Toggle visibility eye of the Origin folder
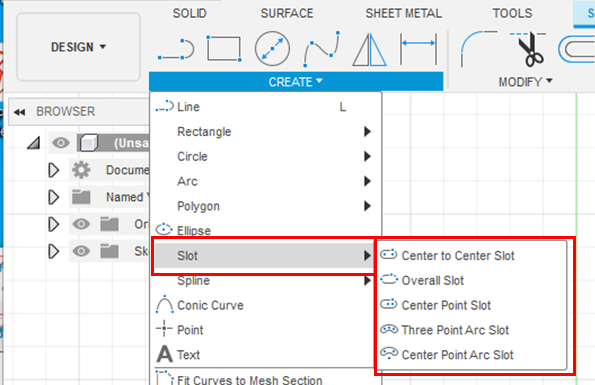The width and height of the screenshot is (595, 385). (x=81, y=224)
